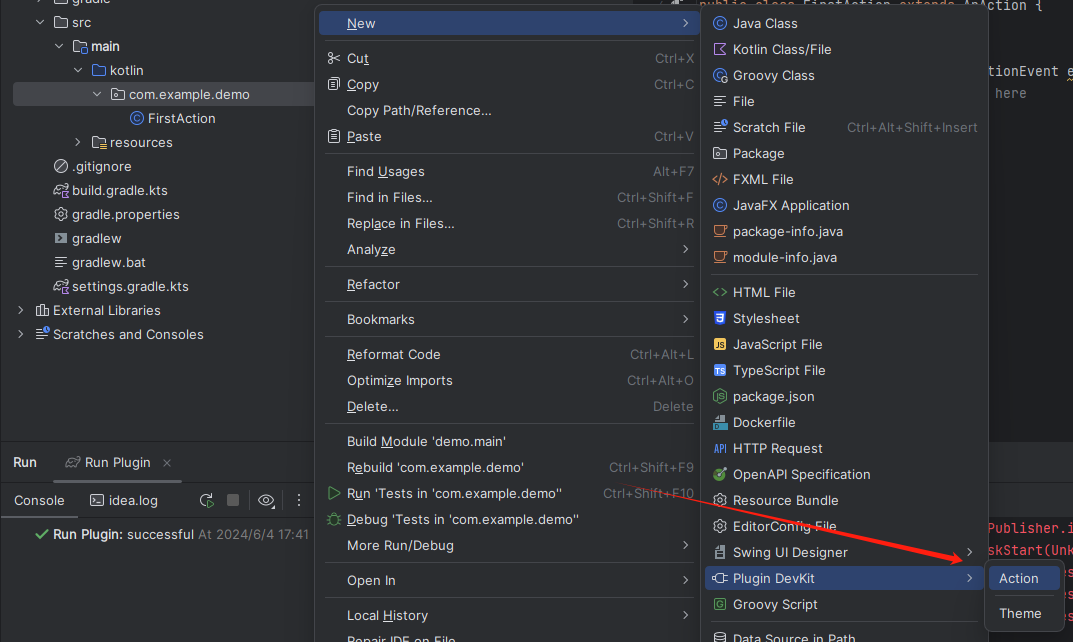This screenshot has height=642, width=1073.
Task: Collapse the main folder chevron
Action: click(59, 46)
